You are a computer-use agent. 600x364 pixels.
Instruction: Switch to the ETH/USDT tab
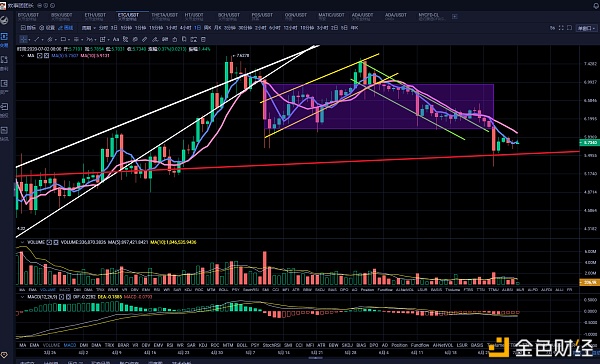pos(95,16)
